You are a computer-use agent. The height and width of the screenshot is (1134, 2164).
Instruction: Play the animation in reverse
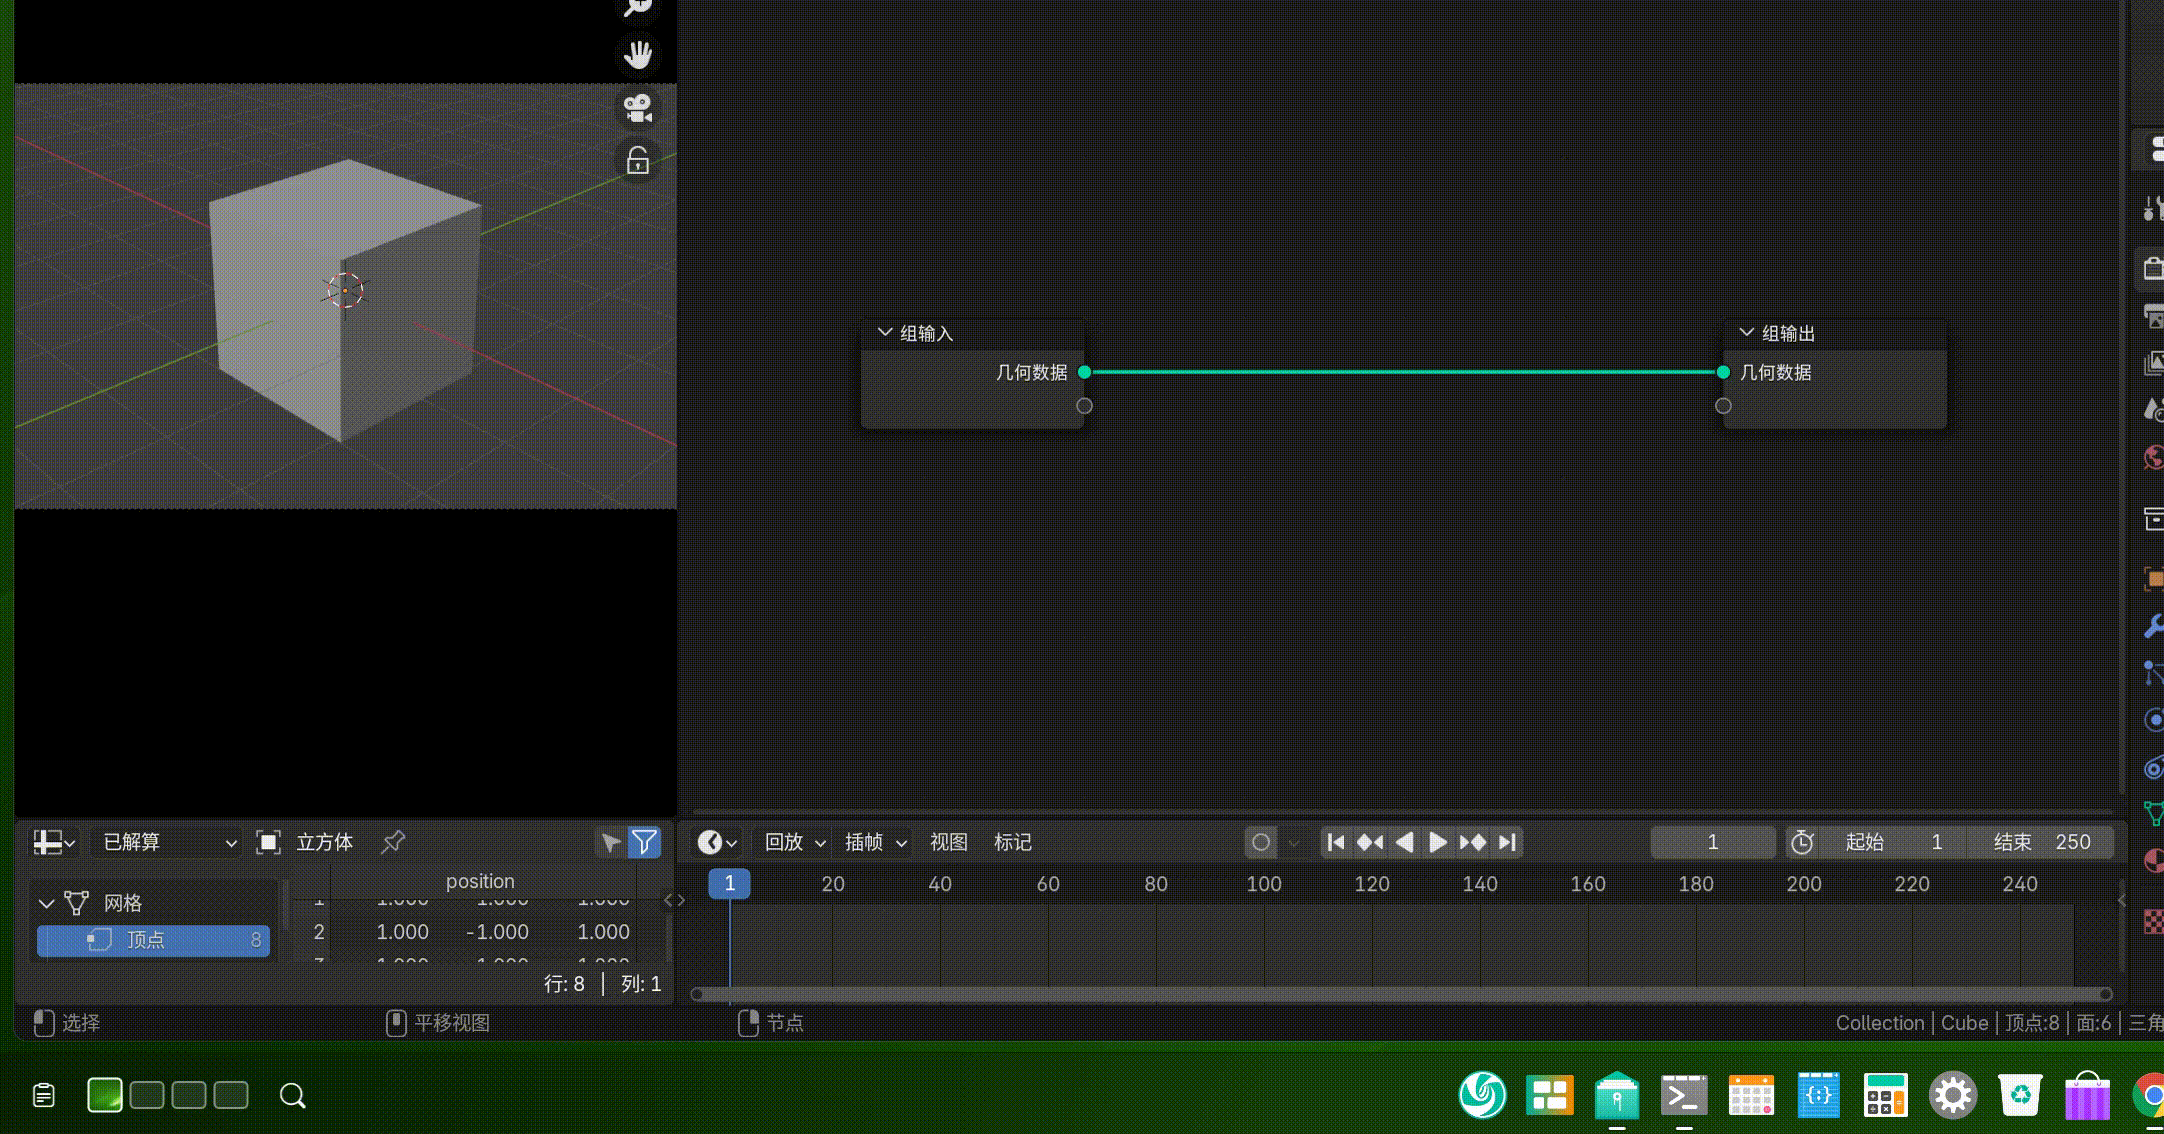click(1404, 843)
